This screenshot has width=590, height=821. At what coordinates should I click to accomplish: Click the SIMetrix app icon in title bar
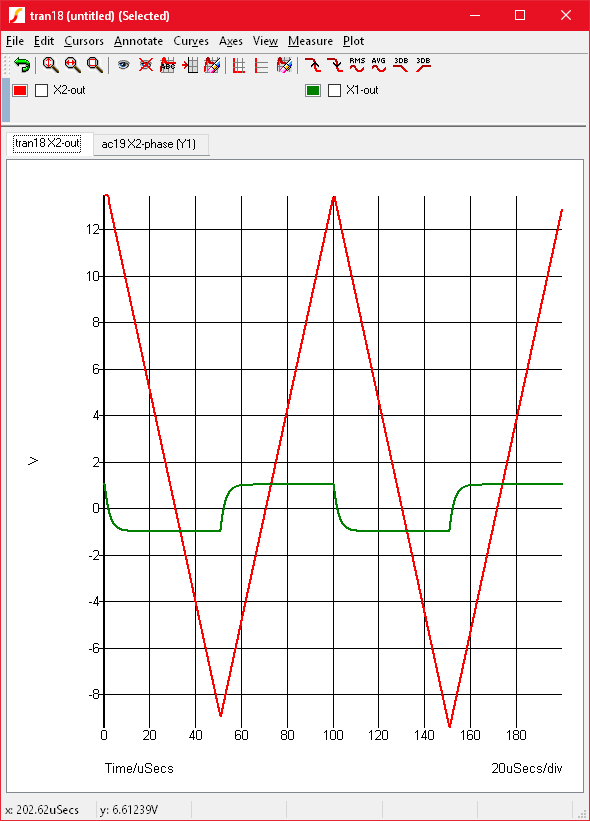(x=17, y=15)
